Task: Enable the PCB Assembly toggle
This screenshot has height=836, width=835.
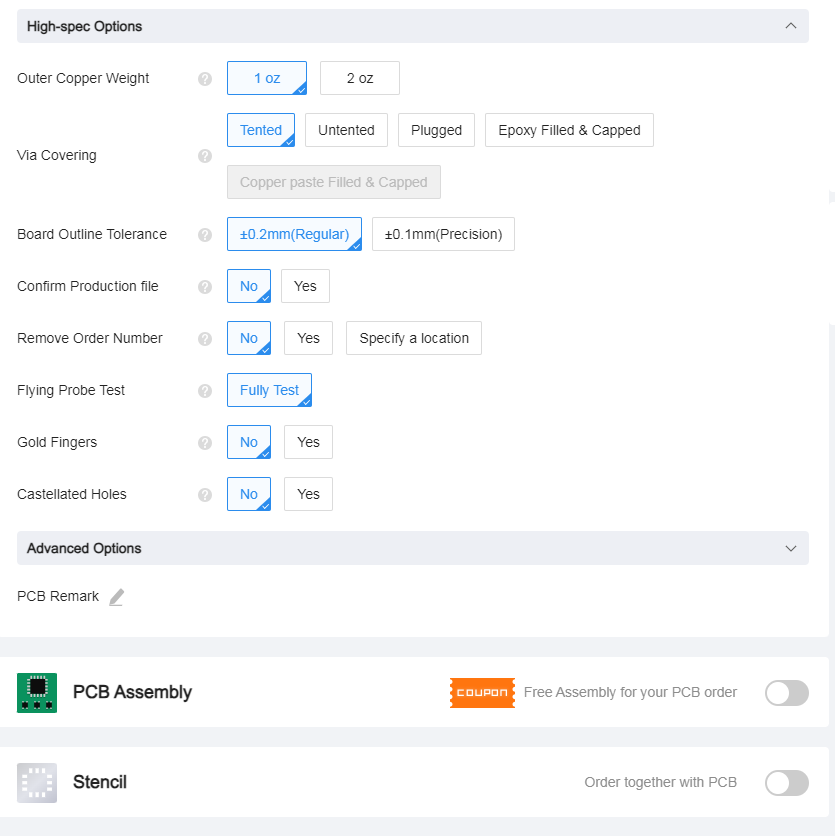Action: [786, 693]
